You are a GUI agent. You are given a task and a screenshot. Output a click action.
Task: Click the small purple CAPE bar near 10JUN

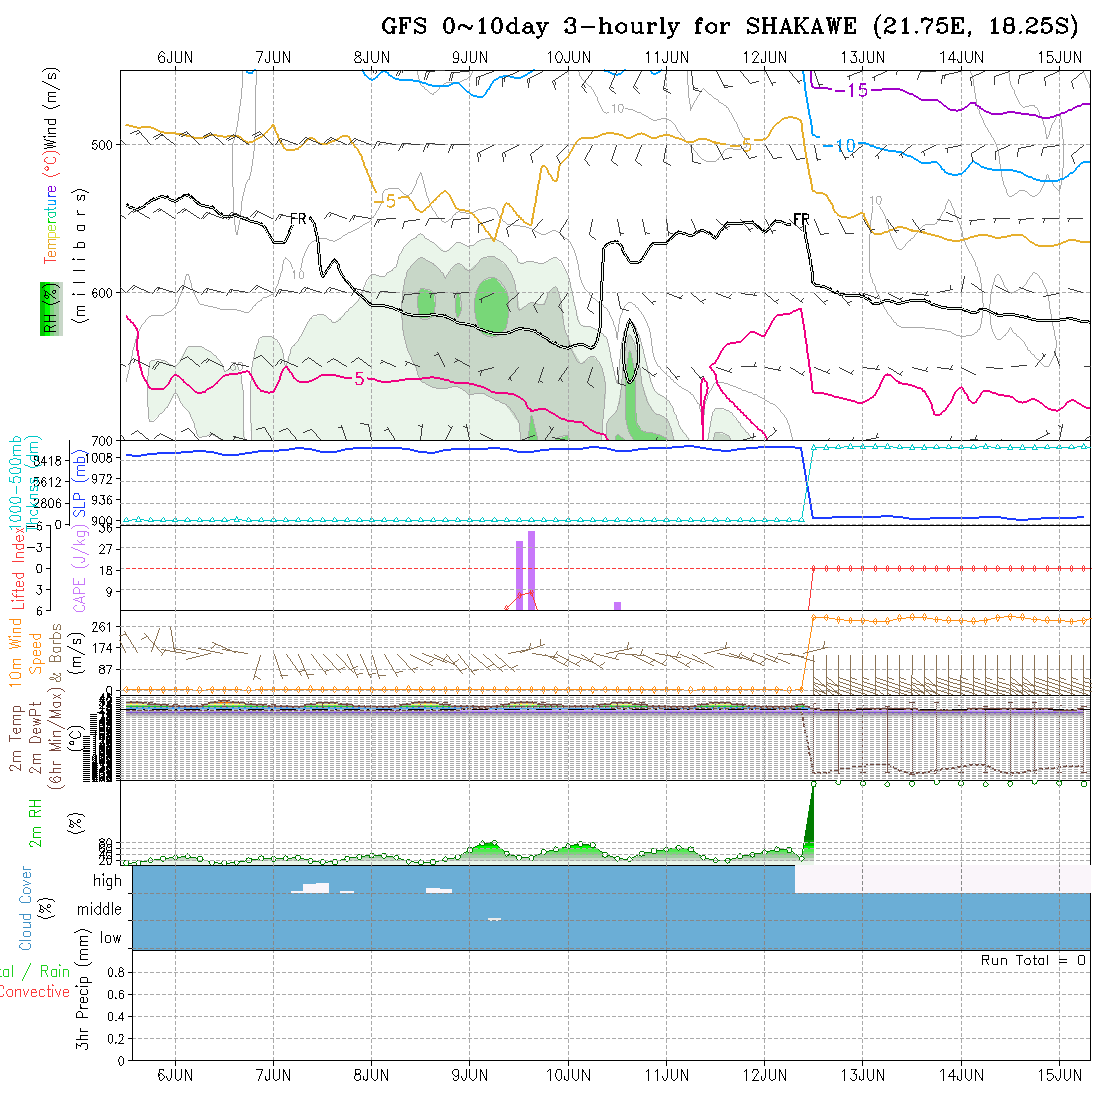click(x=617, y=605)
